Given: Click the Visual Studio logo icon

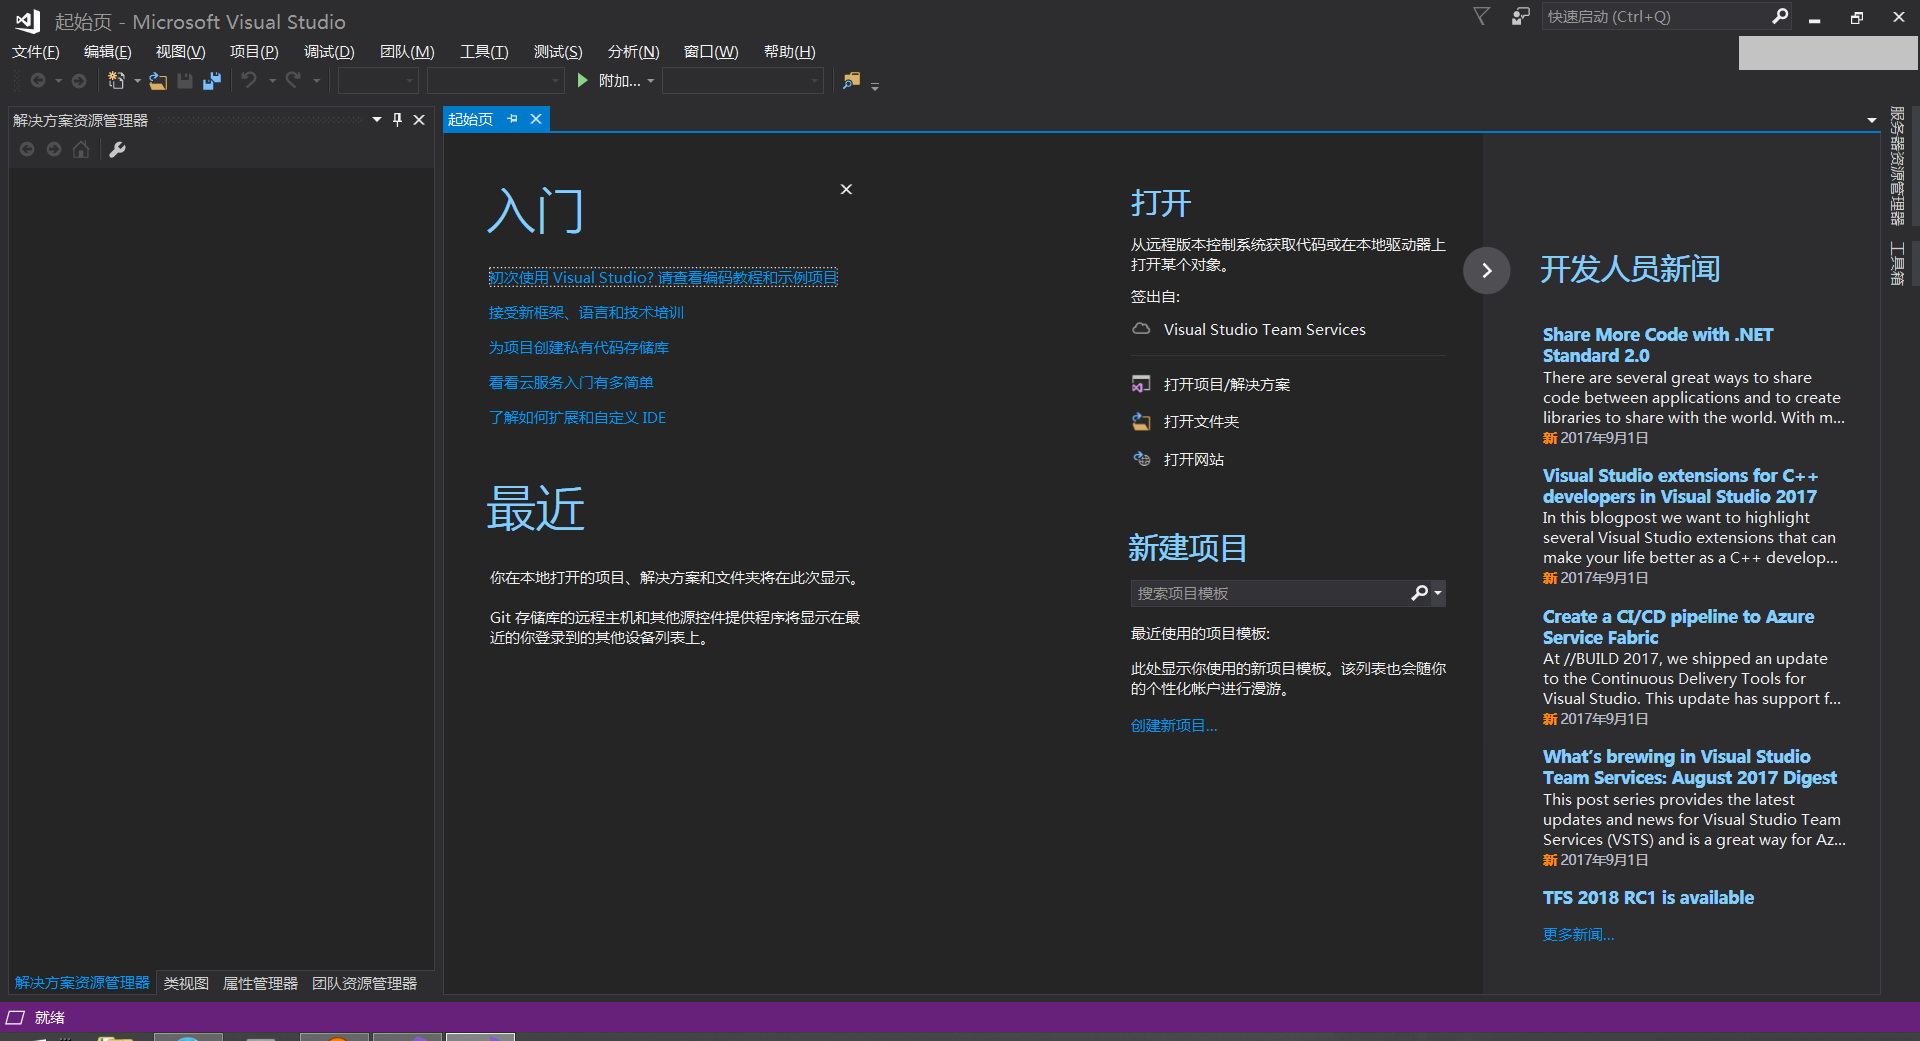Looking at the screenshot, I should tap(27, 21).
